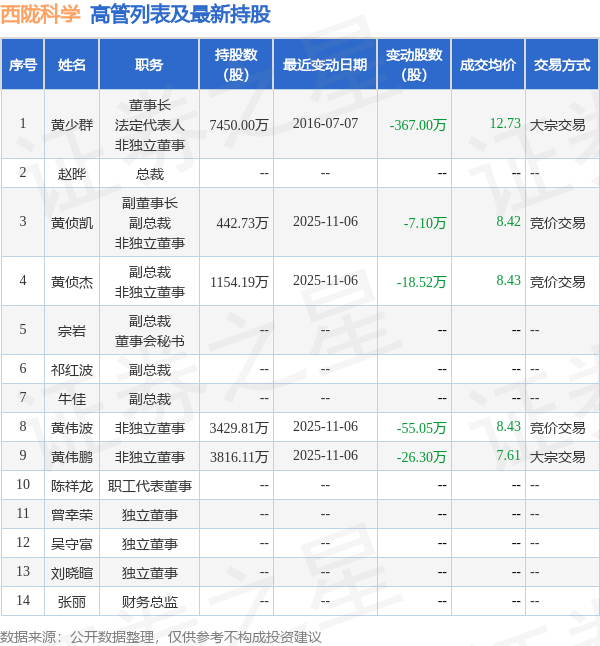Select the name 黄侦杰
The image size is (600, 646).
click(x=72, y=282)
